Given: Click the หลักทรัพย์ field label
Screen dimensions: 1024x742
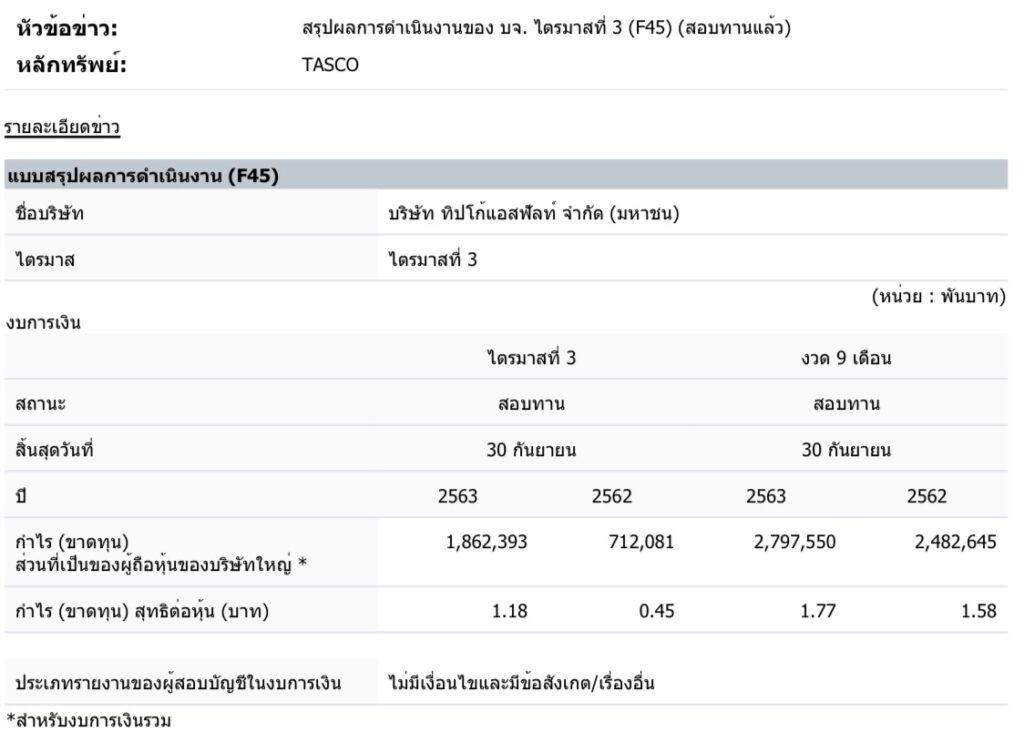Looking at the screenshot, I should pos(72,66).
